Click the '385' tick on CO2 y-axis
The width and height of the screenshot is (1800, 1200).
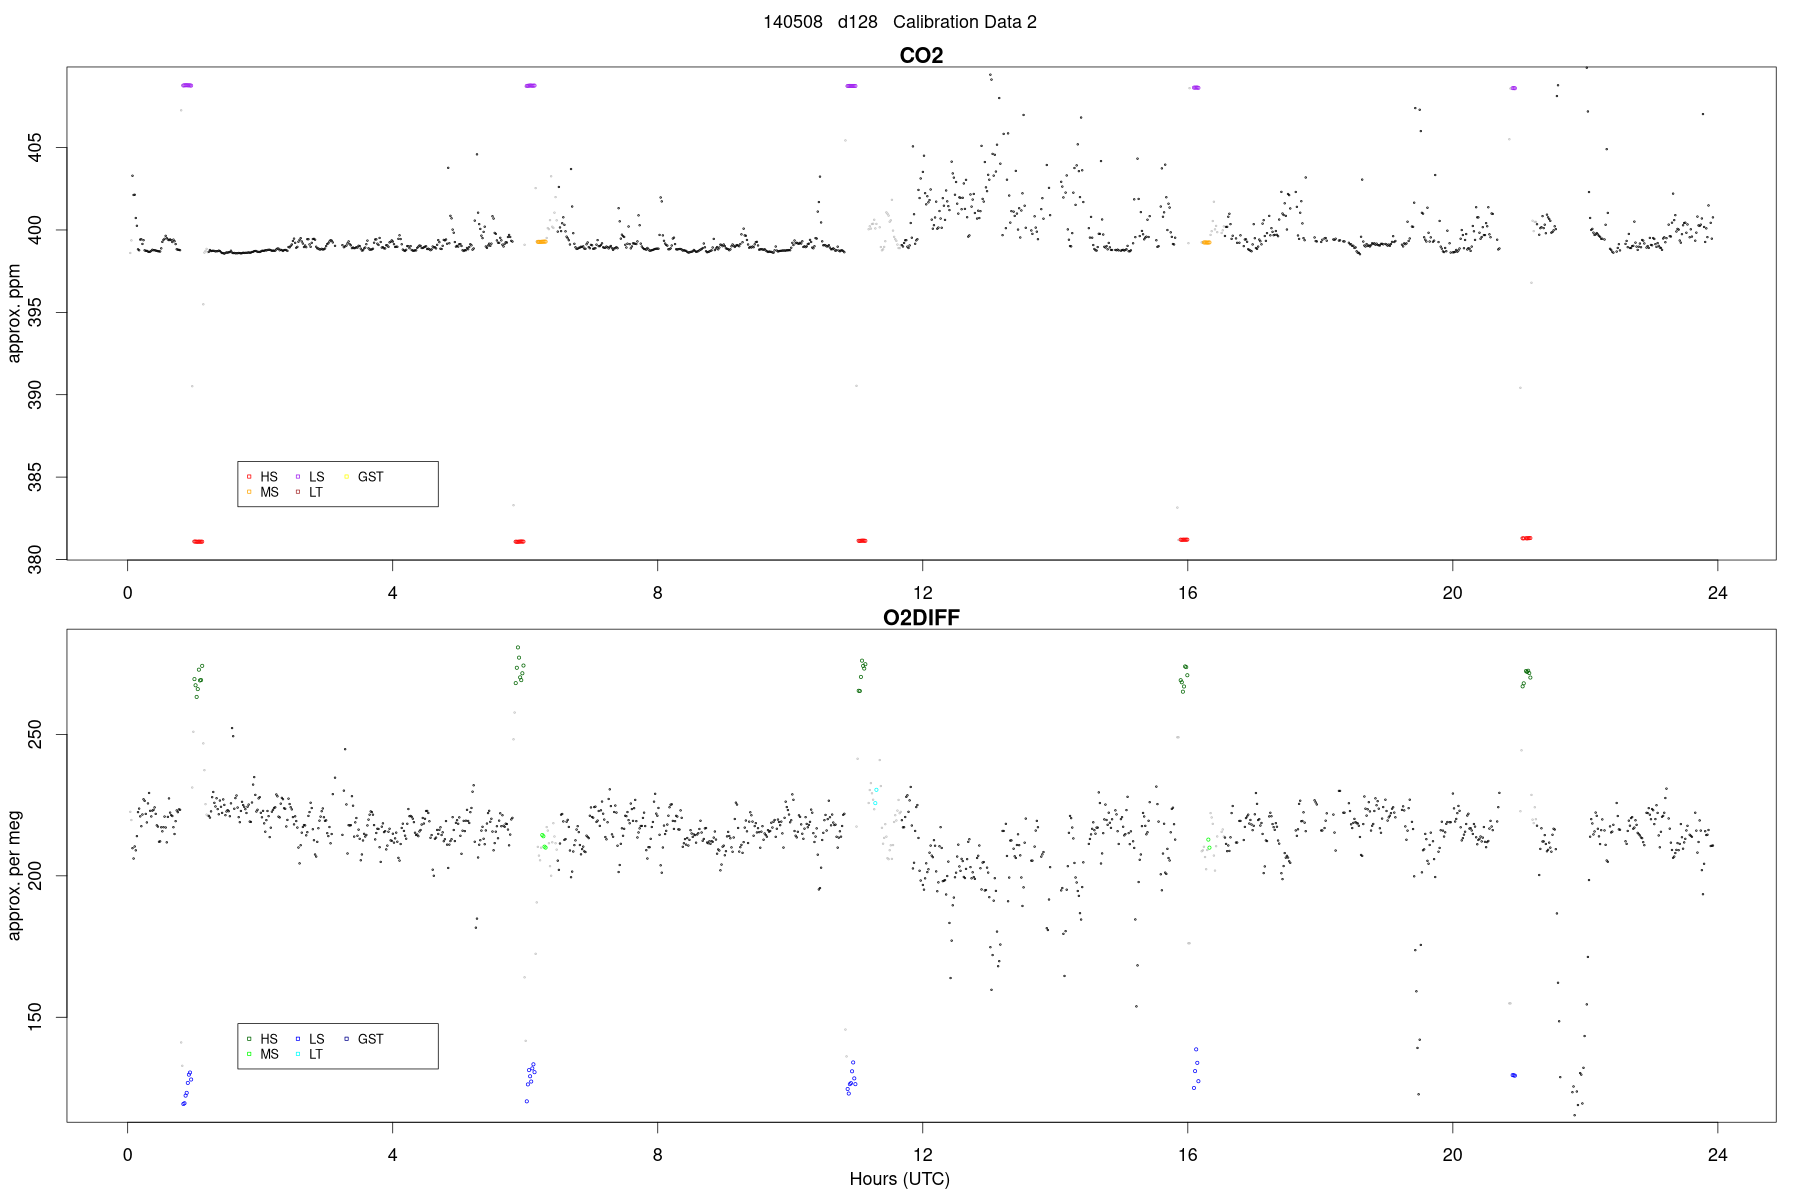pos(35,477)
